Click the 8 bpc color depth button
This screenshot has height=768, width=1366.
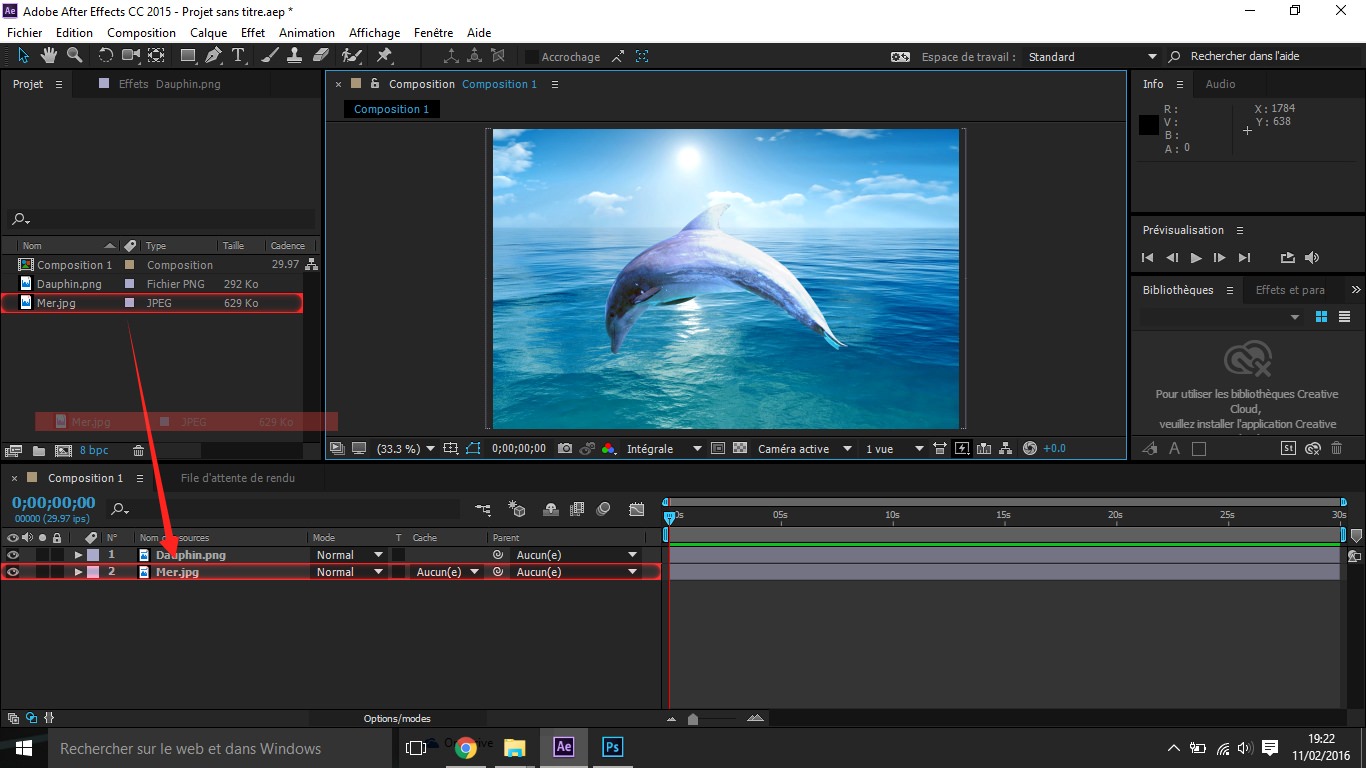tap(94, 451)
